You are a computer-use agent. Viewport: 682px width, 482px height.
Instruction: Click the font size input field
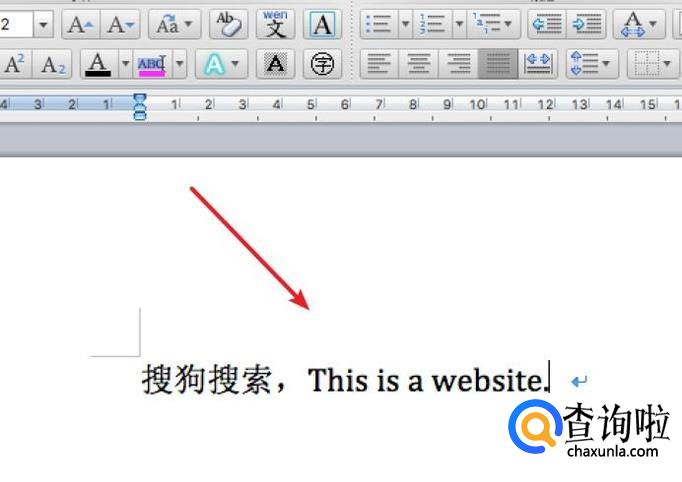[x=16, y=24]
